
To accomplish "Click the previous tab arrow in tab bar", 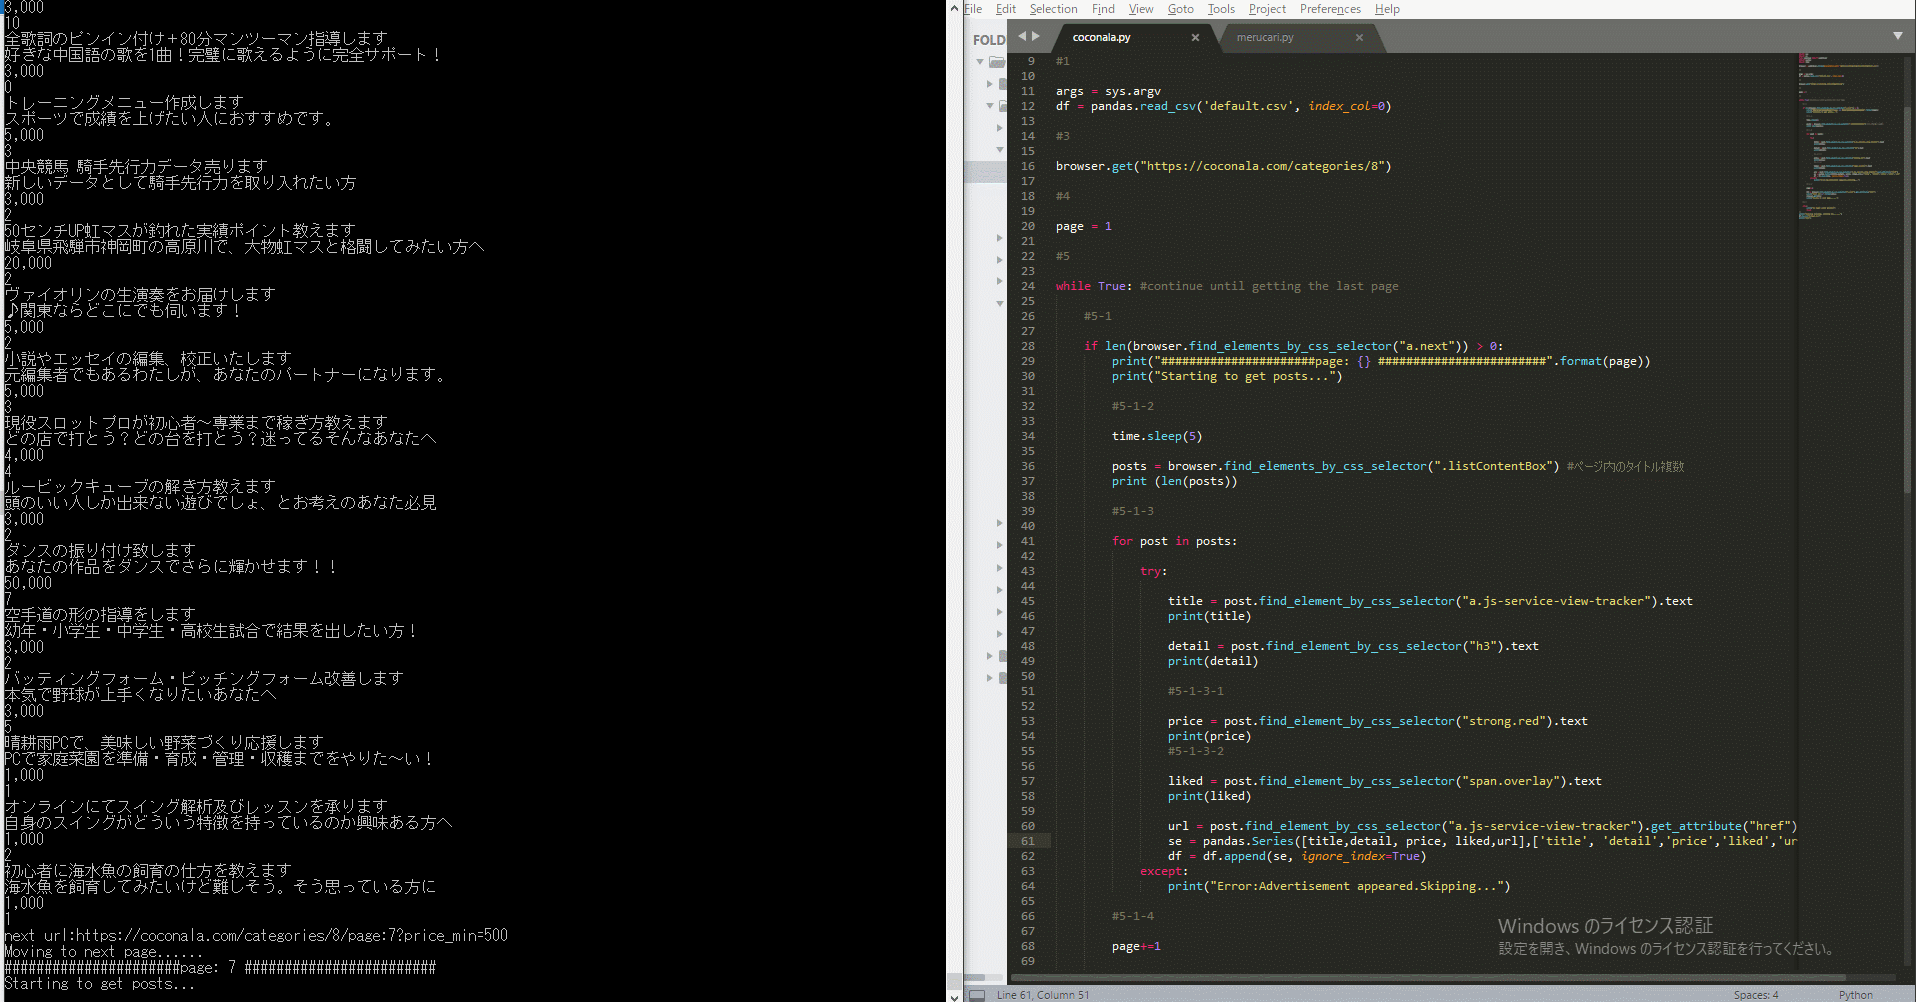I will click(x=1022, y=36).
